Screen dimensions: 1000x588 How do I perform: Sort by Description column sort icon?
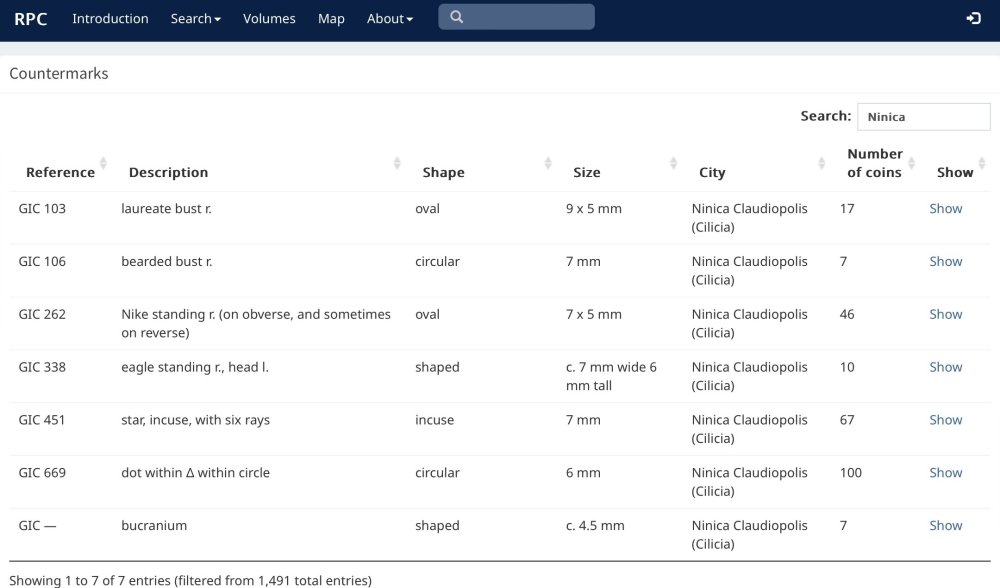(397, 164)
